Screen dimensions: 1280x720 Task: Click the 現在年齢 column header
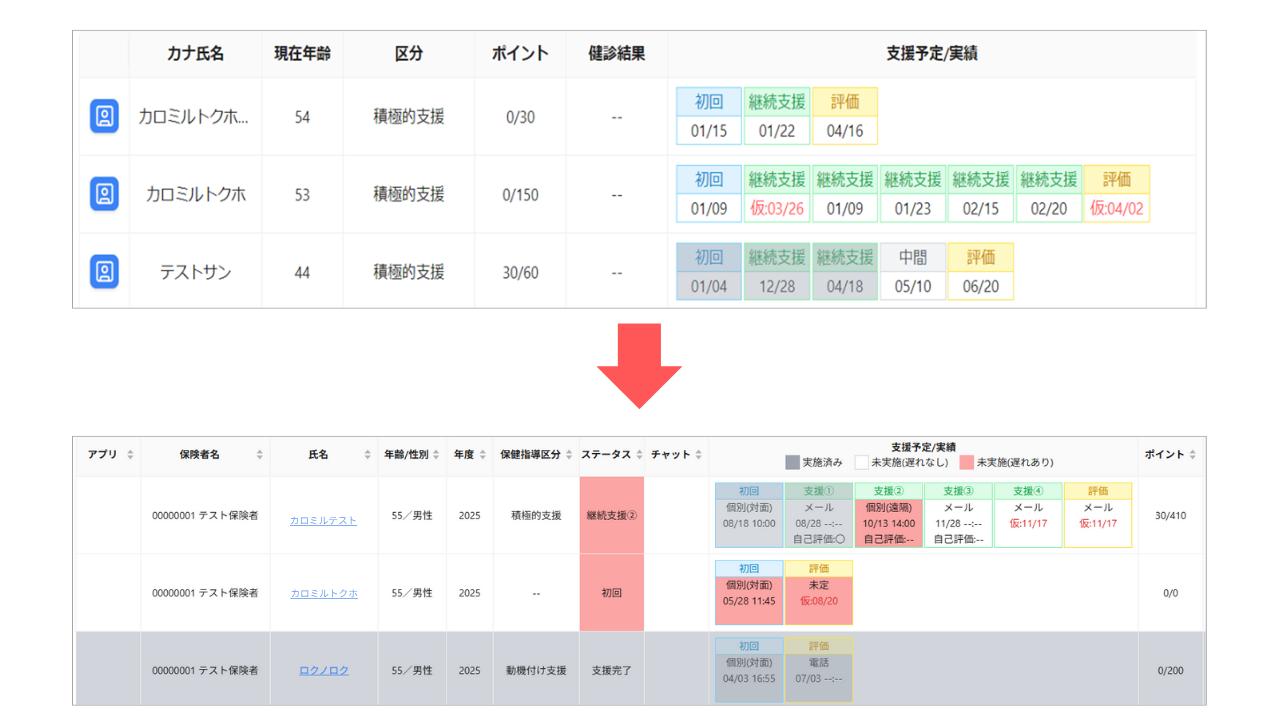[302, 54]
